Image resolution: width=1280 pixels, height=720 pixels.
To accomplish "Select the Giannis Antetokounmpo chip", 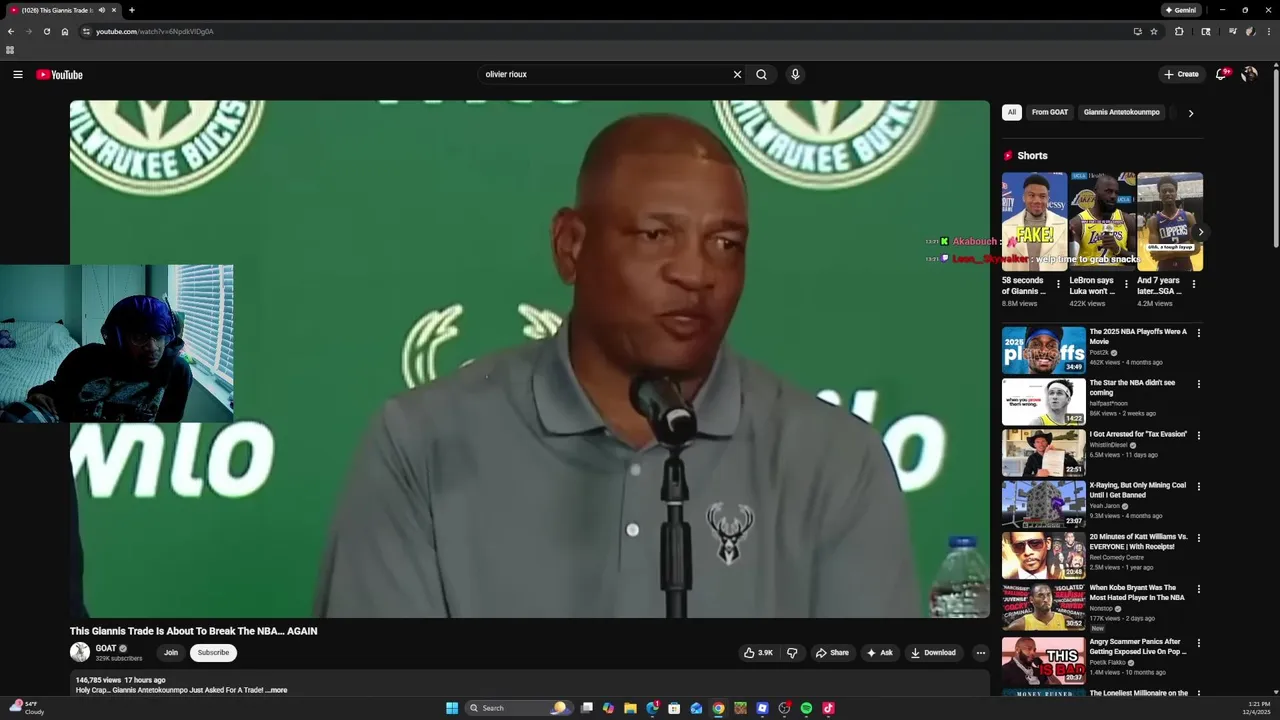I will pyautogui.click(x=1122, y=113).
